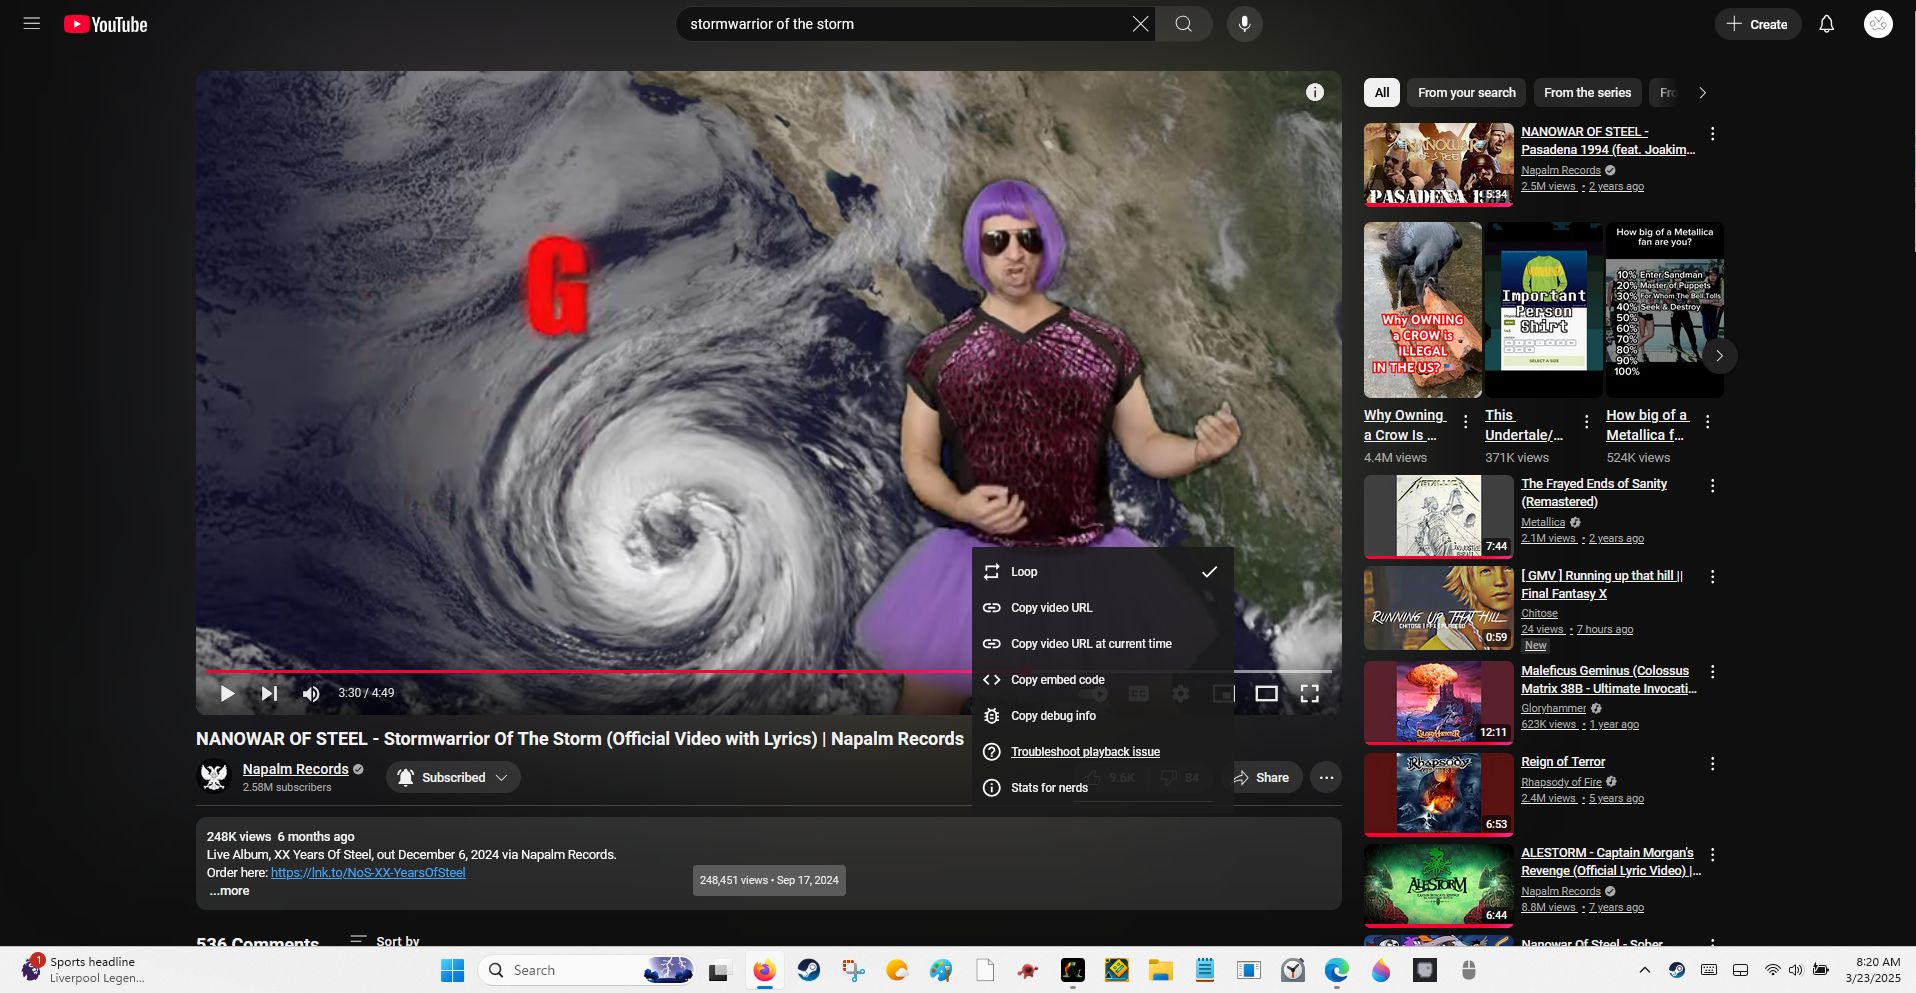Open Sports headline news widget
This screenshot has height=993, width=1916.
tap(82, 970)
